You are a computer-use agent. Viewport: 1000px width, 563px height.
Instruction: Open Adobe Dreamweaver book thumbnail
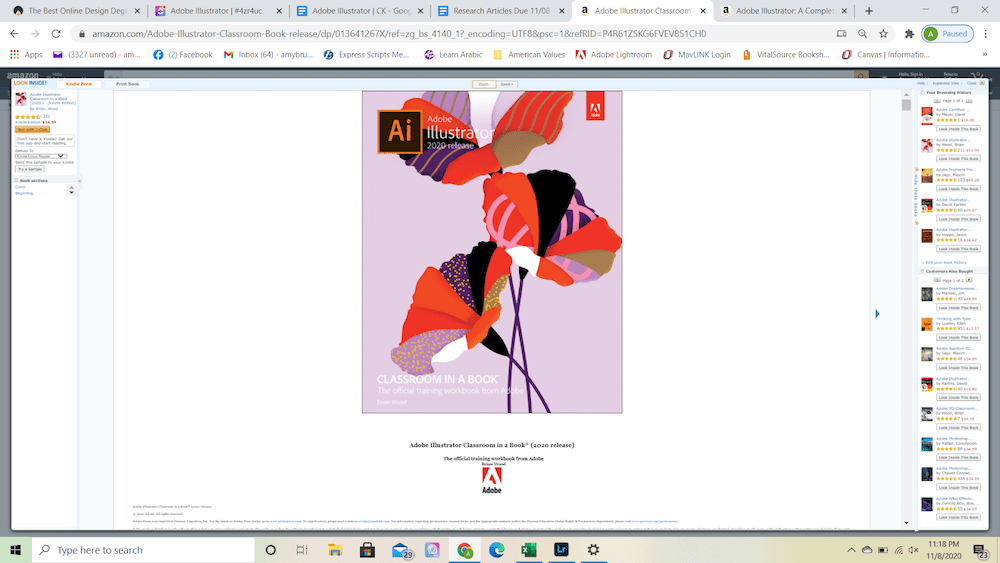point(927,294)
